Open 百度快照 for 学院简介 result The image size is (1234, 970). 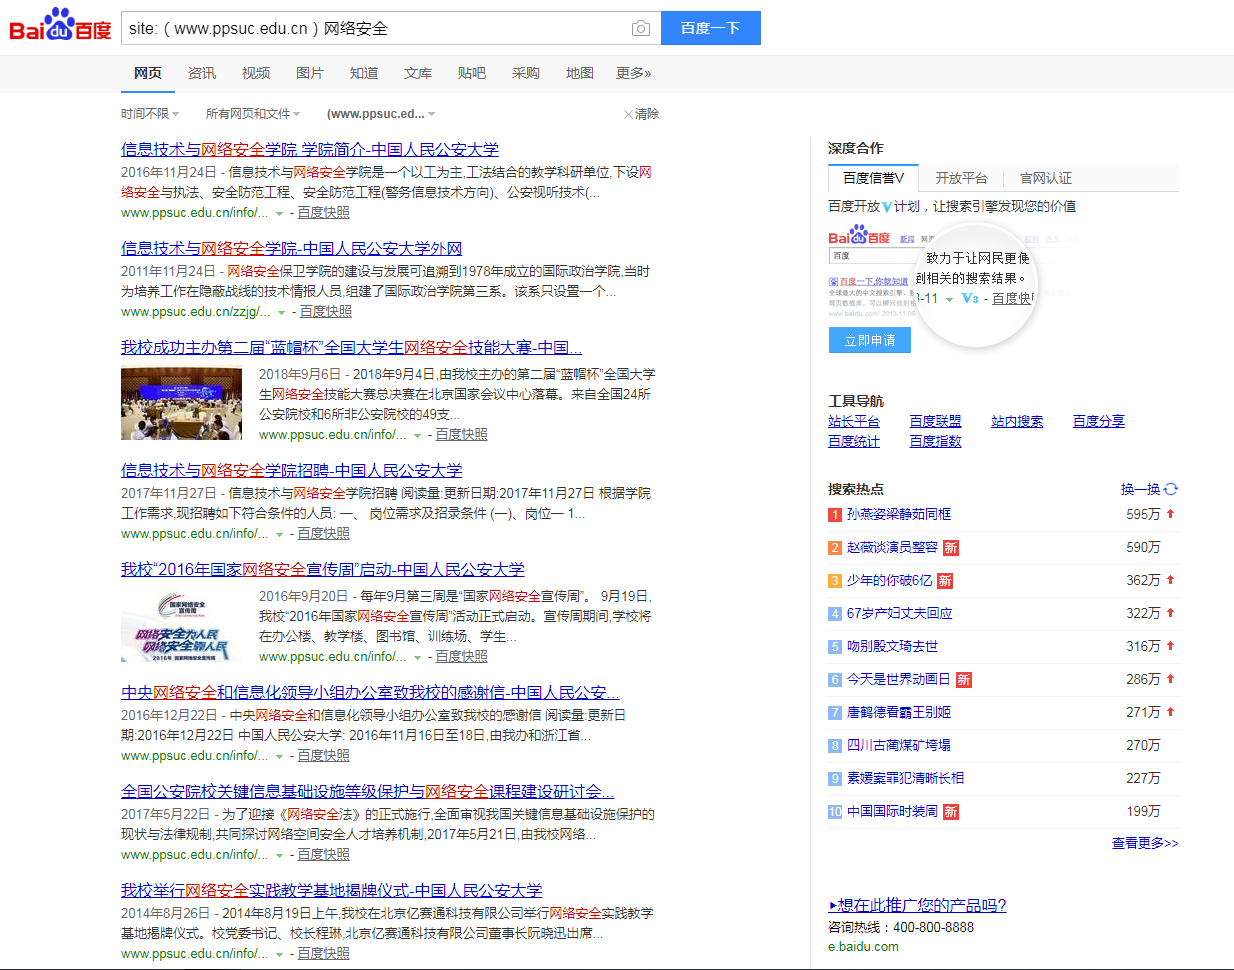[x=323, y=213]
